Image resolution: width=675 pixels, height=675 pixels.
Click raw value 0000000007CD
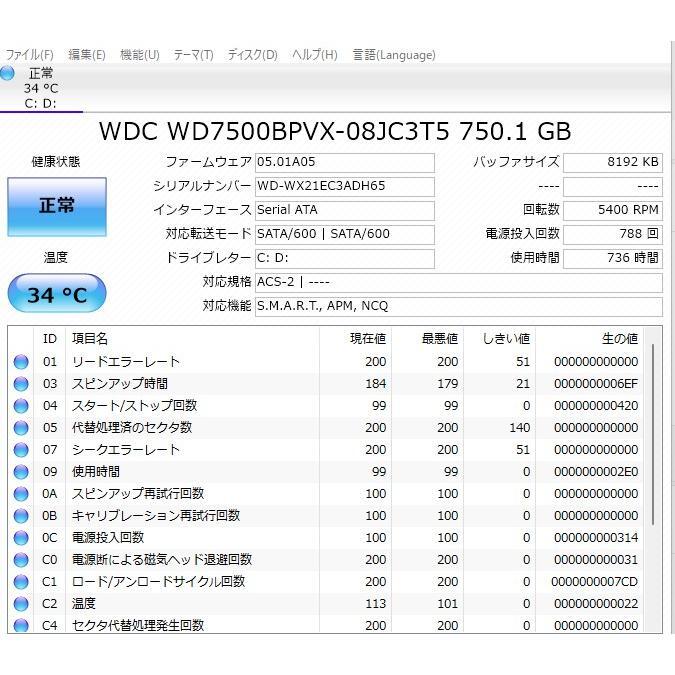(594, 582)
